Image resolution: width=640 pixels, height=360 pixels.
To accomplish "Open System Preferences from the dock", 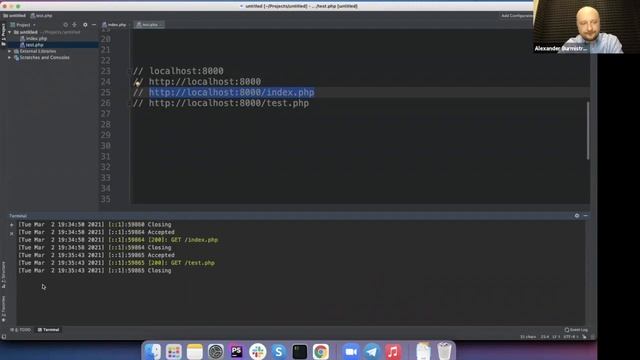I will point(216,351).
